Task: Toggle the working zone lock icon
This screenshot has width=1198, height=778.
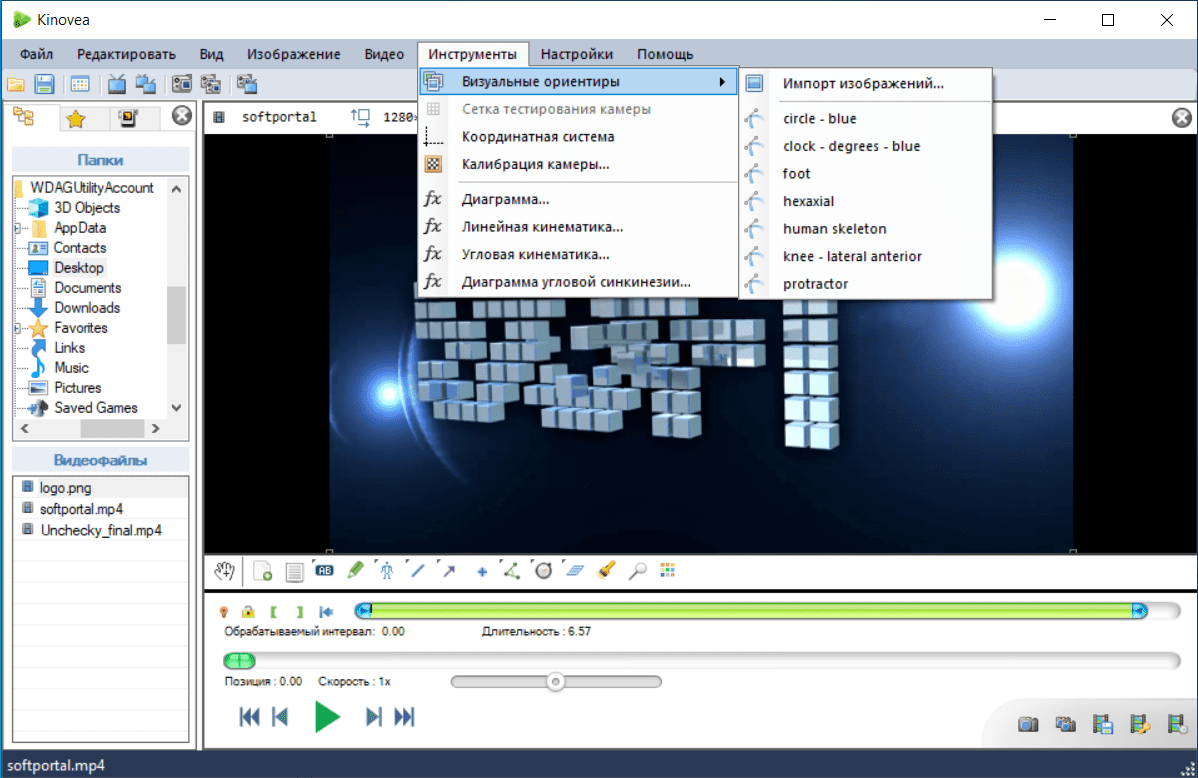Action: pyautogui.click(x=248, y=611)
